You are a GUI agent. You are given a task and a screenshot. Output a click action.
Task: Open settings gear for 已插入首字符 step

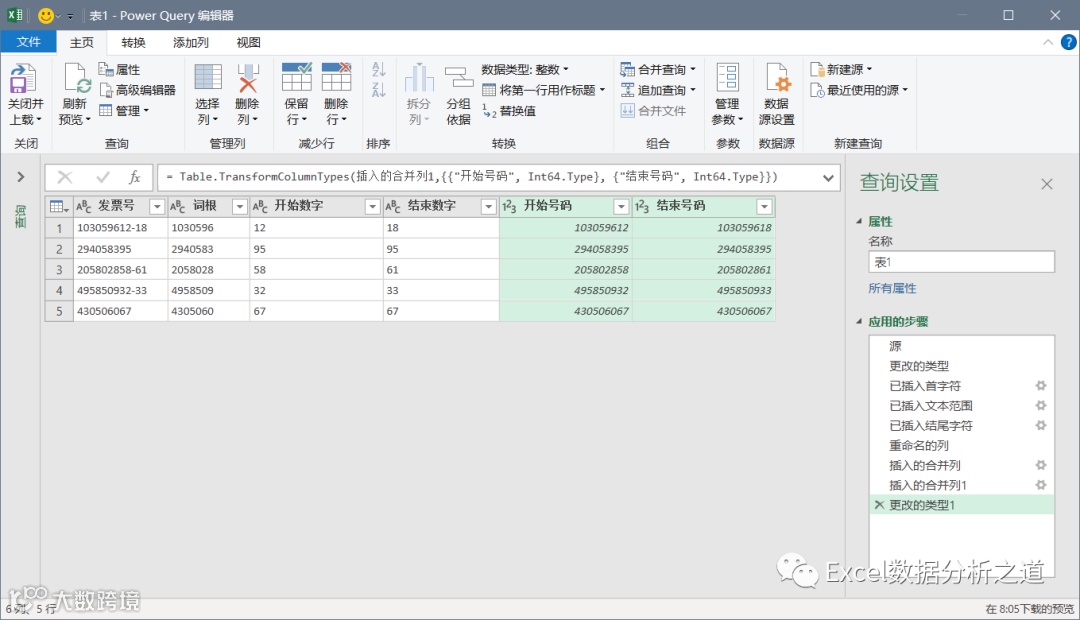coord(1041,386)
